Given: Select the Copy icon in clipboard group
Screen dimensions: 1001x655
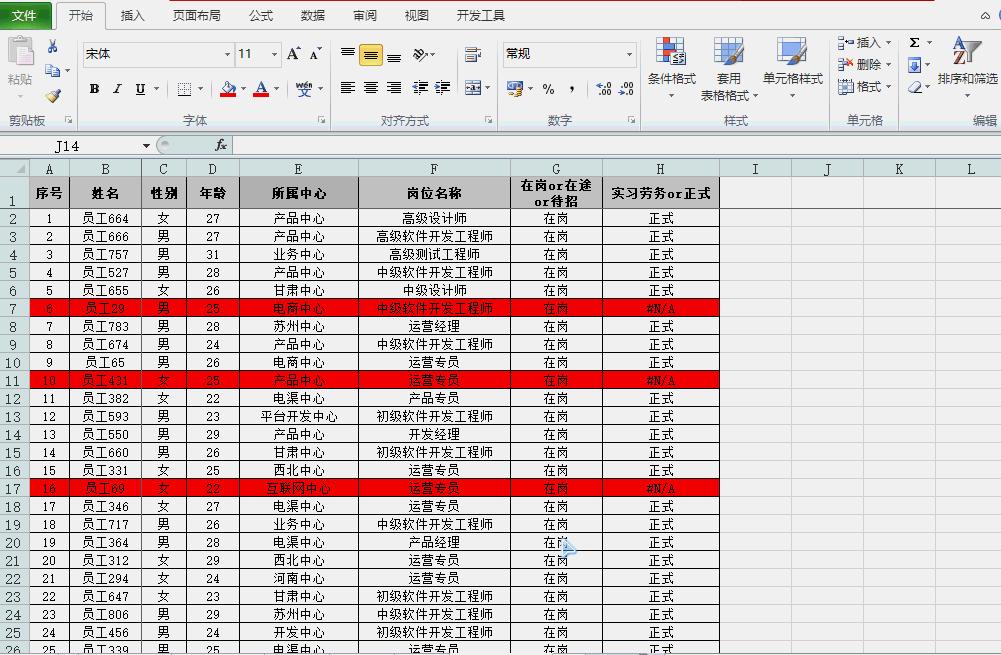Looking at the screenshot, I should [53, 70].
